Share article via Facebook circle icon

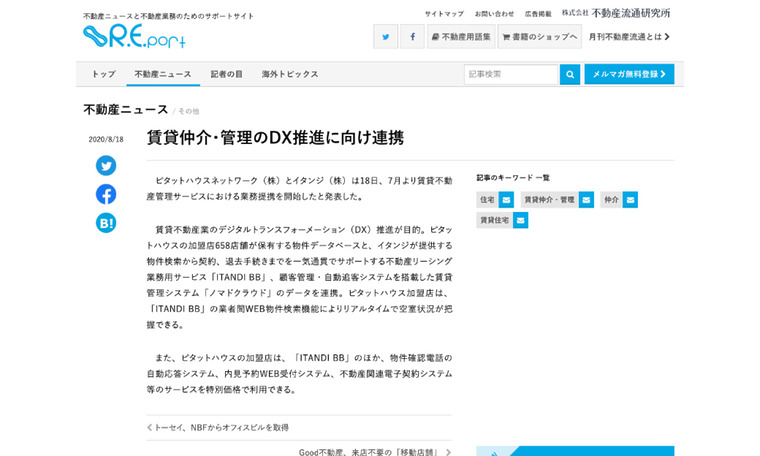coord(106,194)
